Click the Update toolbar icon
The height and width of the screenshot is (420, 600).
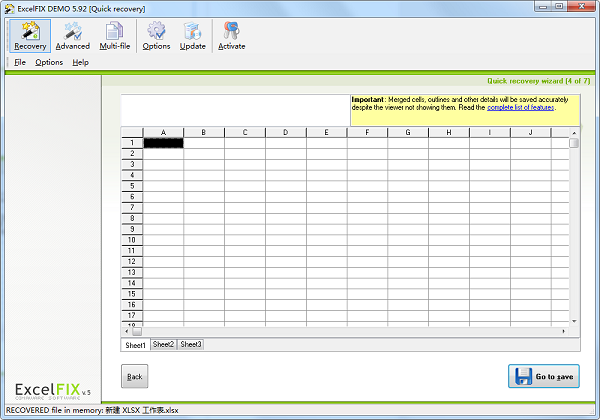point(192,35)
